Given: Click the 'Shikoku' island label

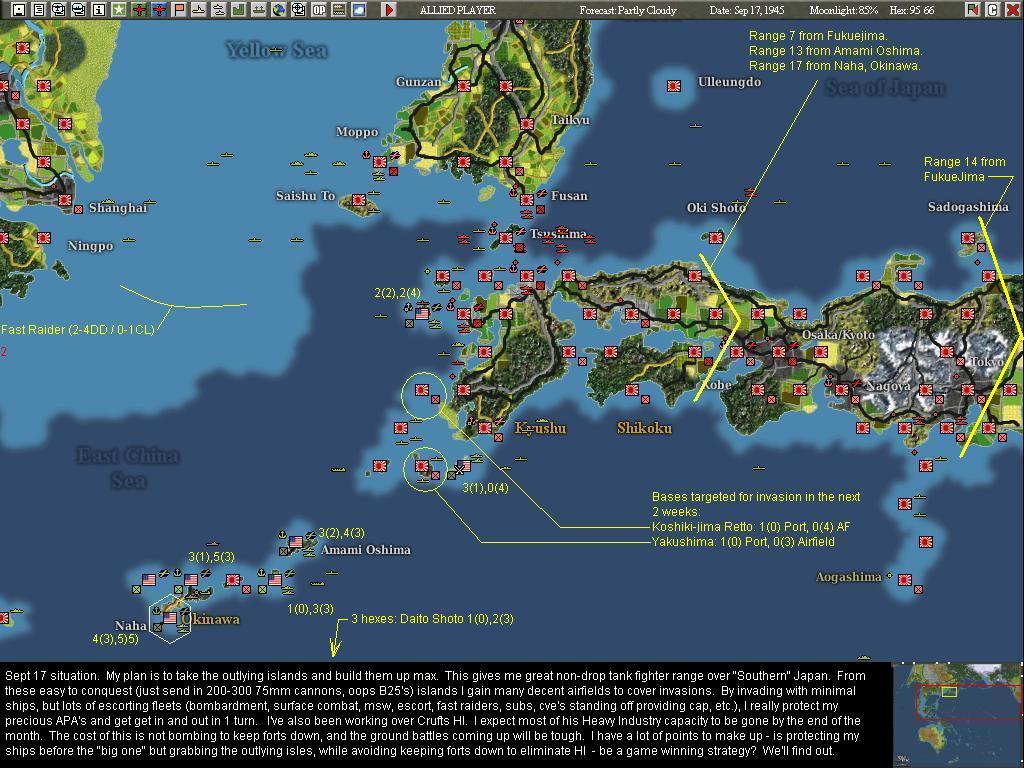Looking at the screenshot, I should [x=644, y=428].
